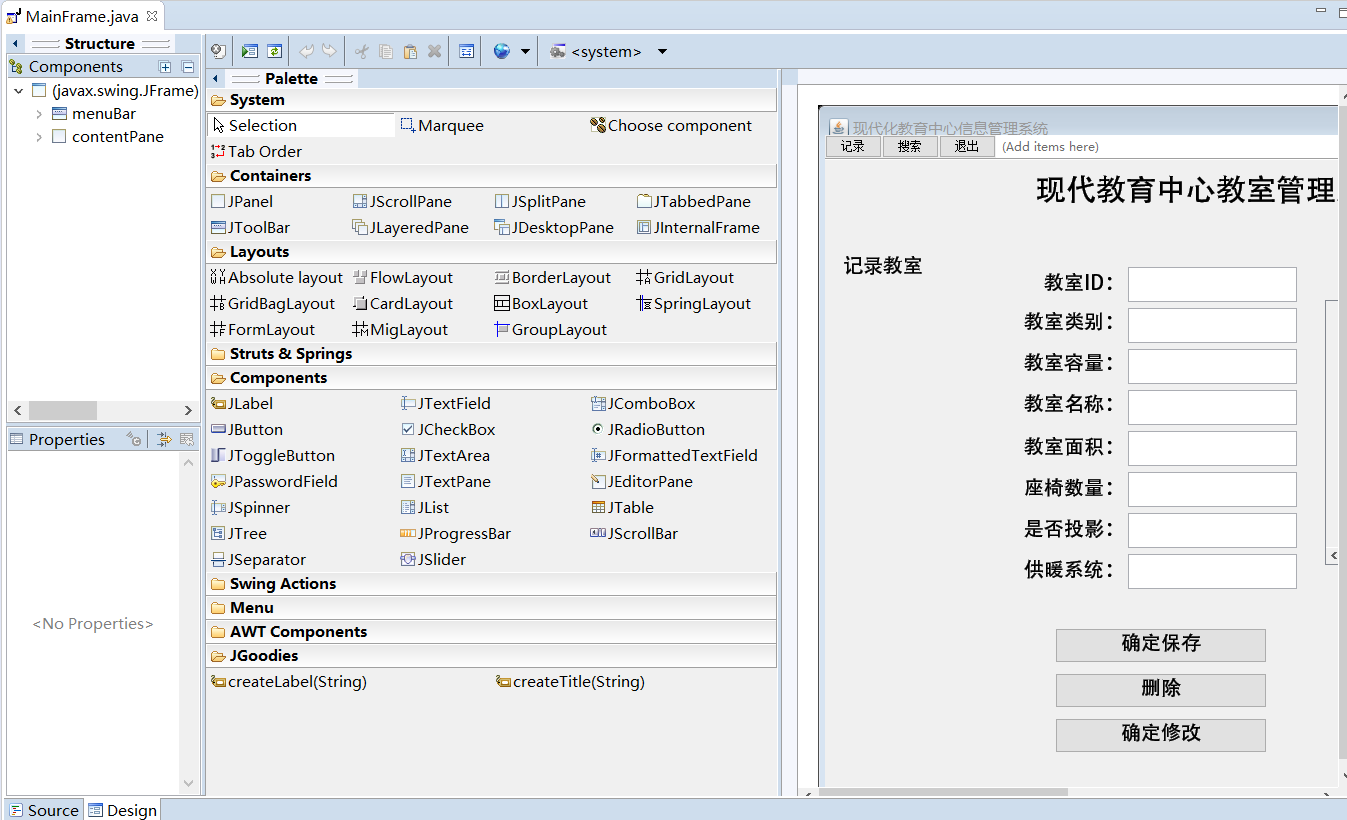Click the 教室ID input field in the form

1211,284
